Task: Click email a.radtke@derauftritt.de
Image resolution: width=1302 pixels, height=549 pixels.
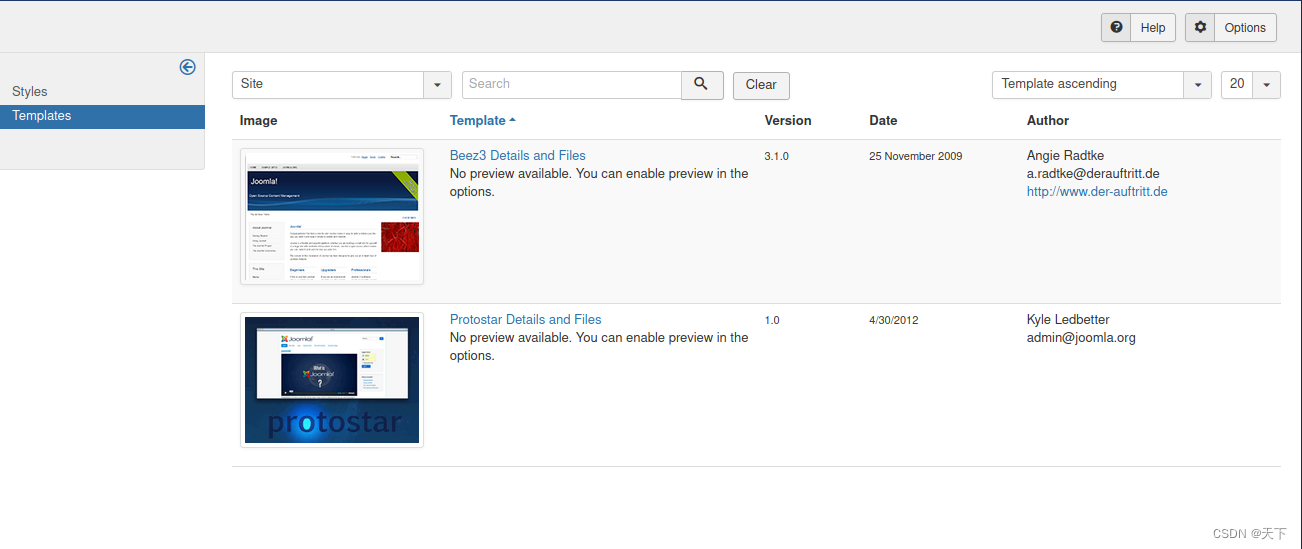Action: (1093, 173)
